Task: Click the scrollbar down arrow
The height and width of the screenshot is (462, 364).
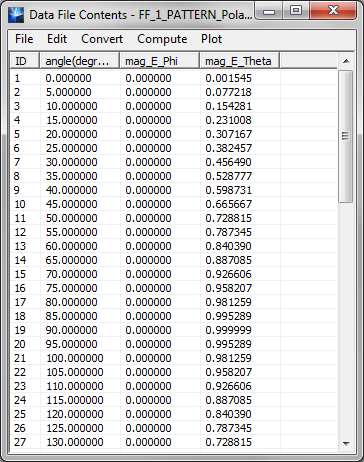Action: (346, 443)
